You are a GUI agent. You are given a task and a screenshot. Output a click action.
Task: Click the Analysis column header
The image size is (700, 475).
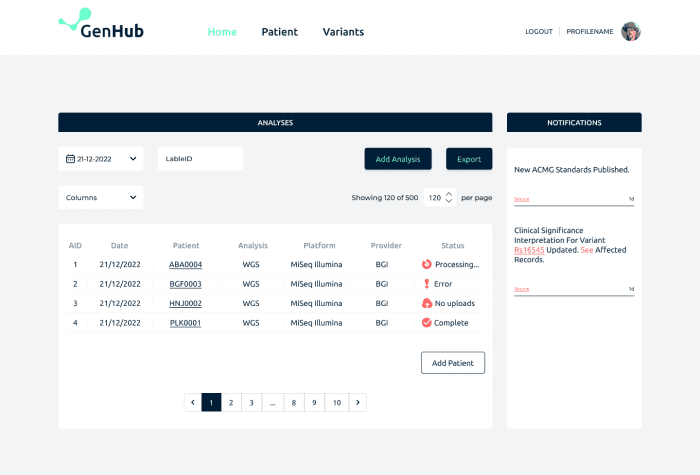[x=253, y=246]
